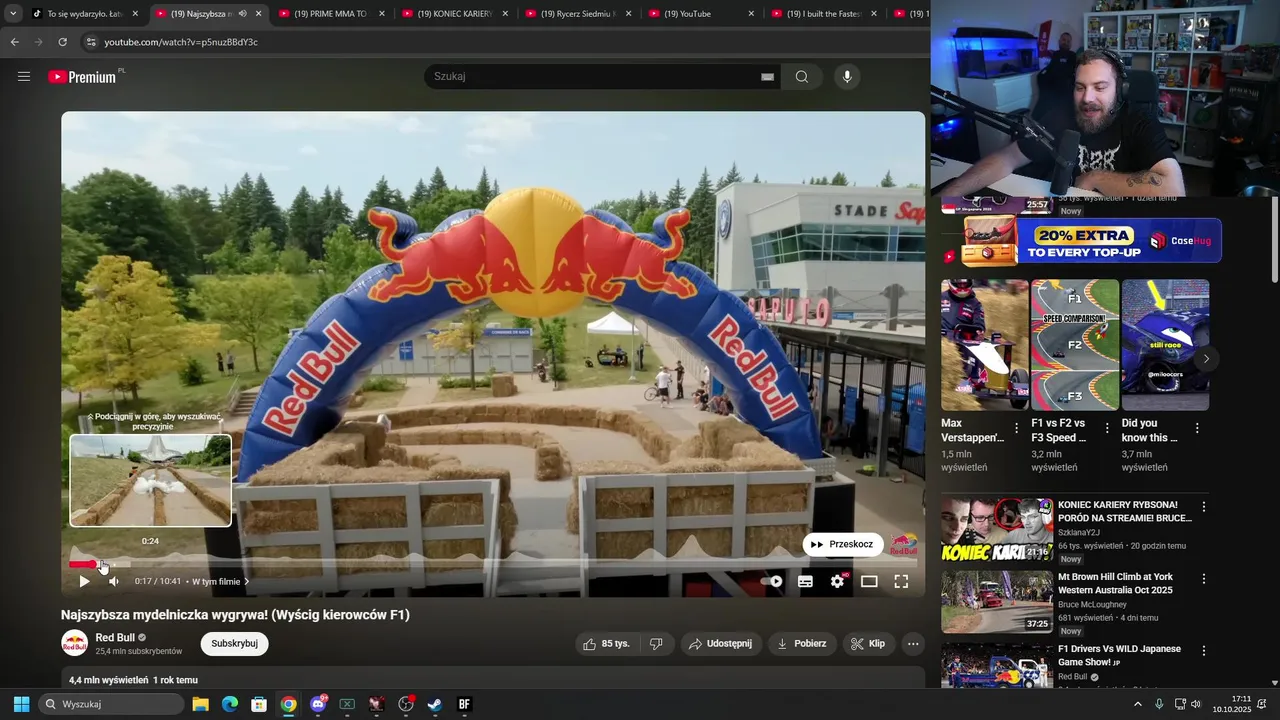Like the video with 85 tys. button
Viewport: 1280px width, 720px height.
tap(606, 644)
